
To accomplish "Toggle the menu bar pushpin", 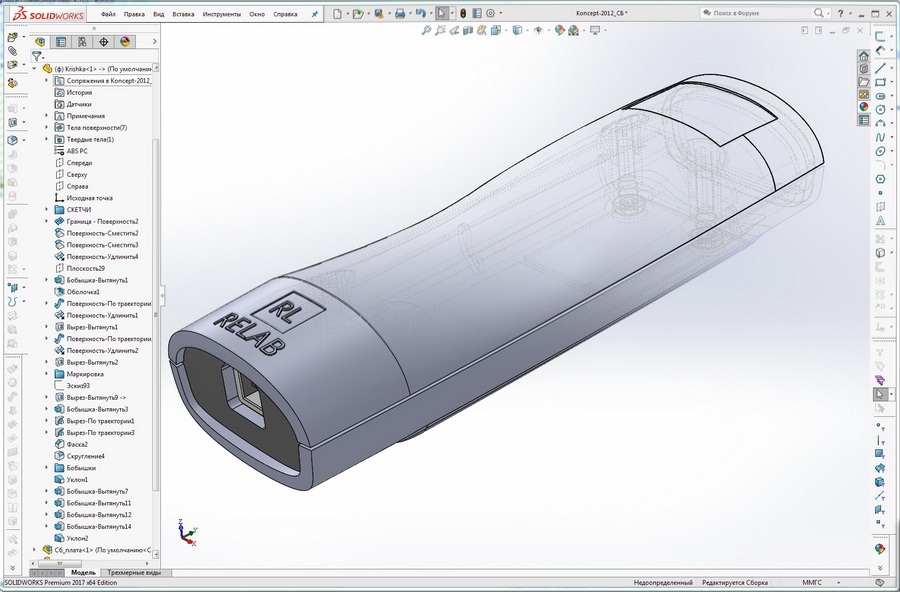I will pos(313,14).
